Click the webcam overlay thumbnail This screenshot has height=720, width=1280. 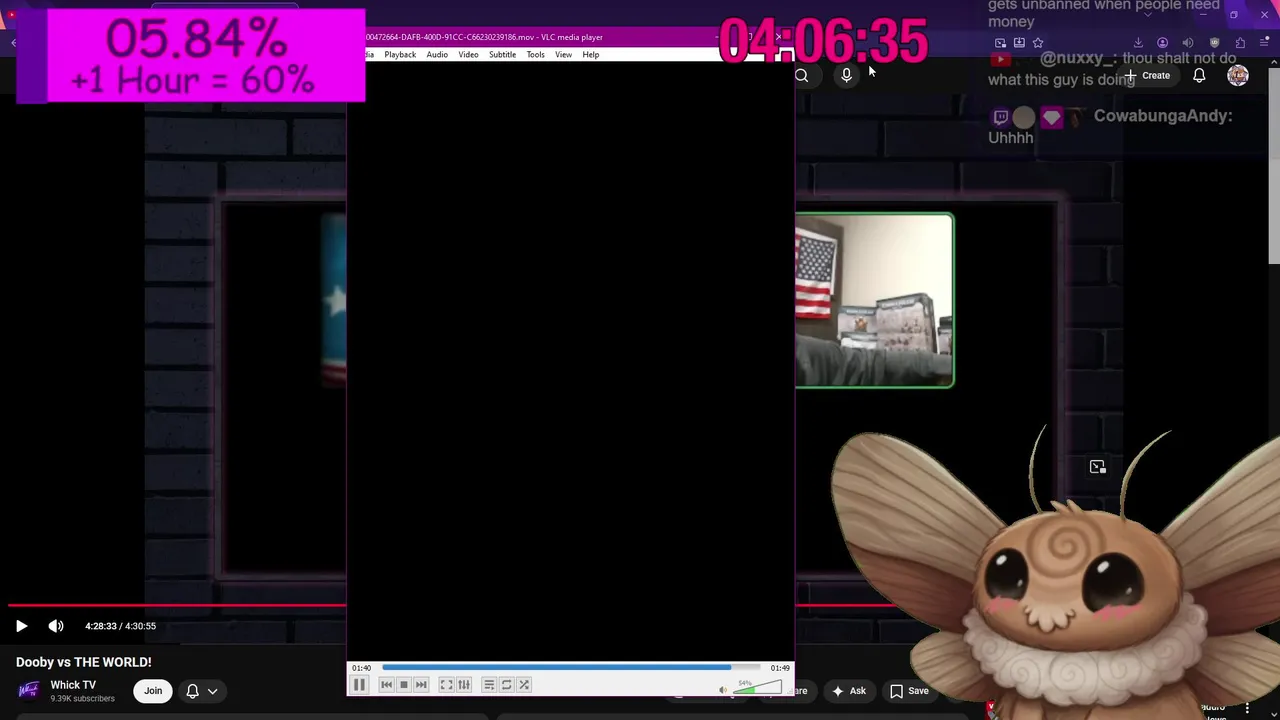tap(874, 300)
